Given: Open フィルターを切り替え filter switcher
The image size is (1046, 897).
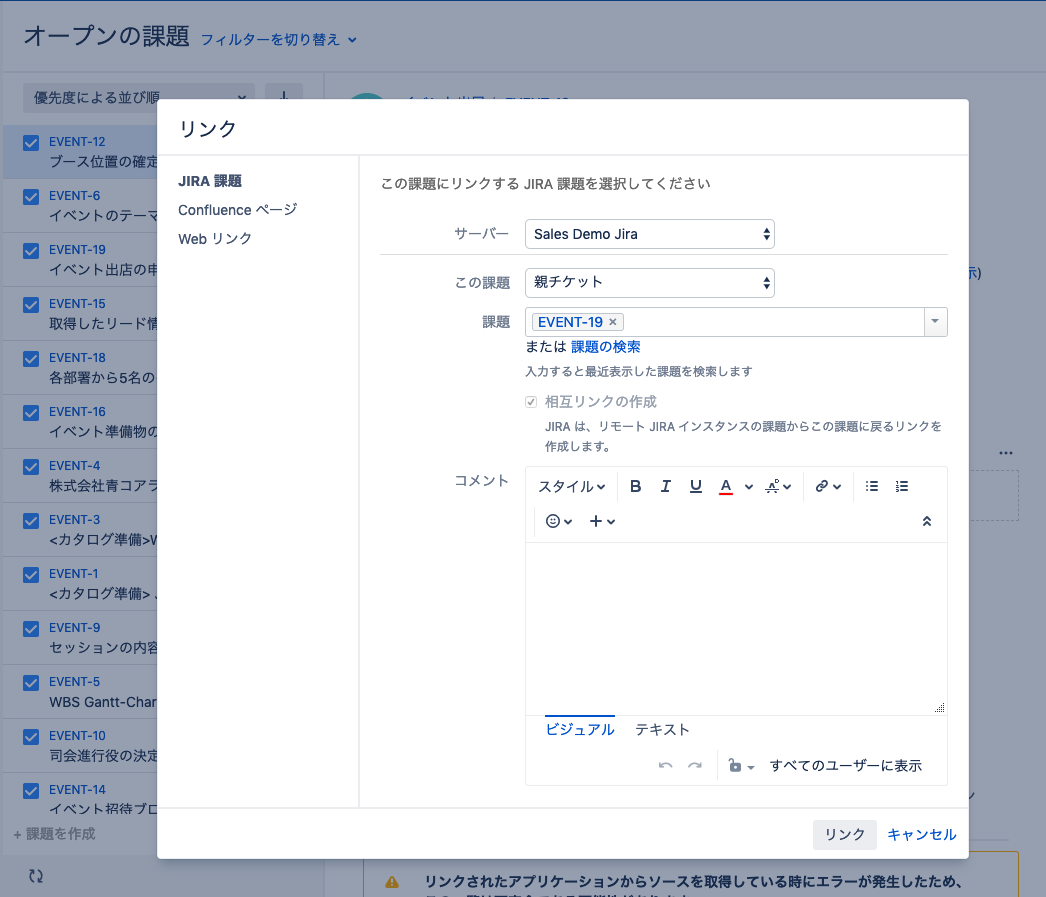Looking at the screenshot, I should [279, 40].
